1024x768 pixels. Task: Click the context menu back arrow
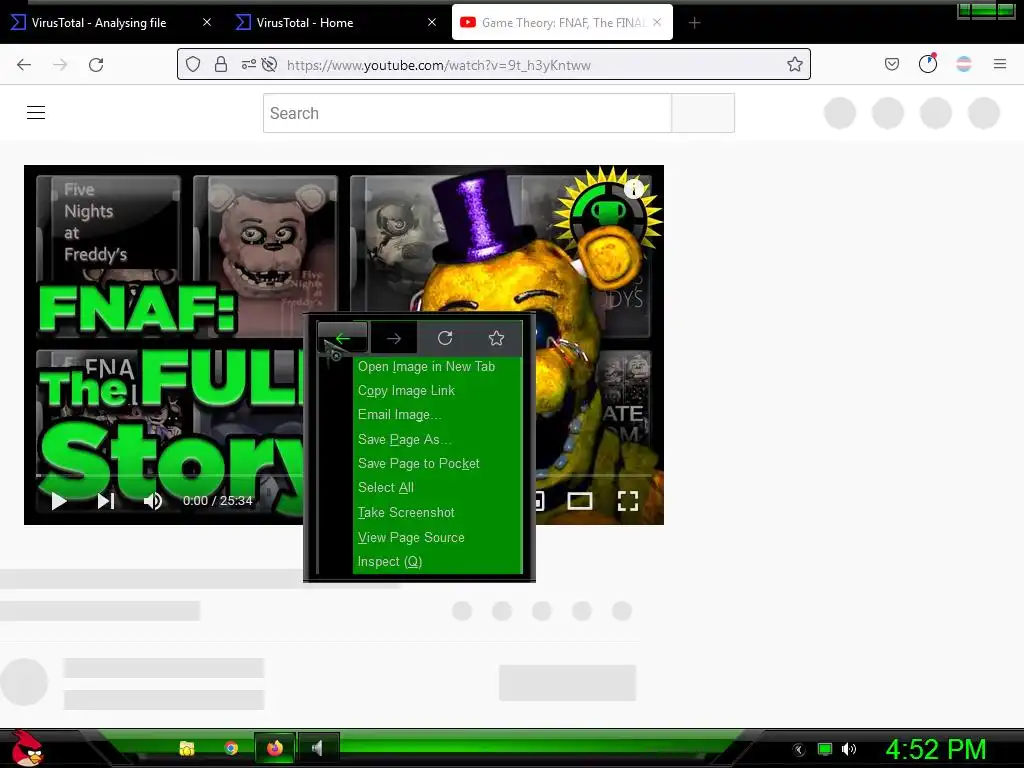click(x=342, y=338)
